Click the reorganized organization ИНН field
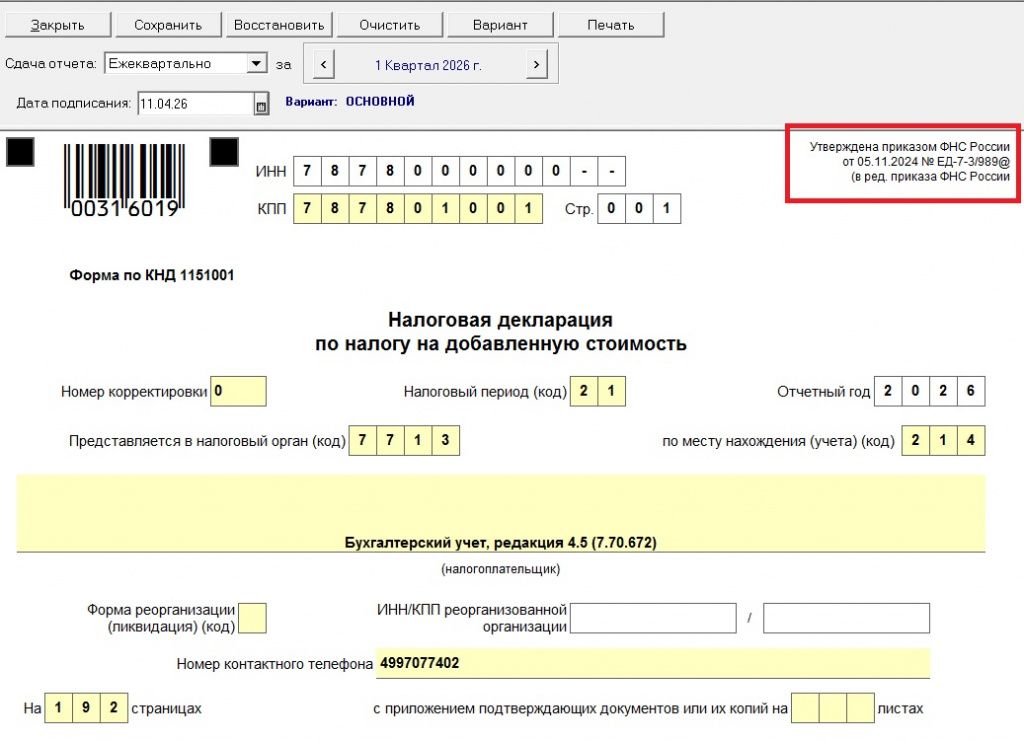The image size is (1024, 741). click(653, 618)
